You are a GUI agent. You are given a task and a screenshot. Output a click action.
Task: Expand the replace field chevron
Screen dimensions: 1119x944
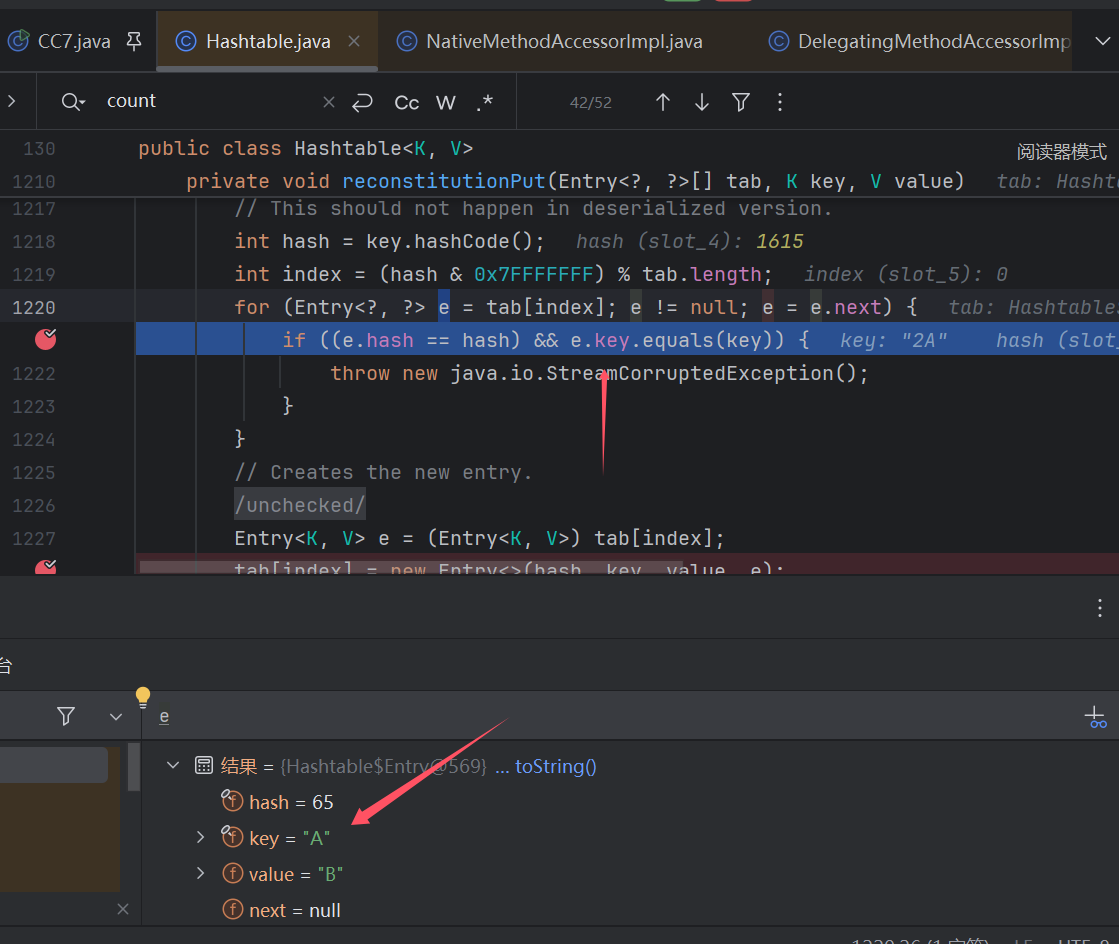11,101
